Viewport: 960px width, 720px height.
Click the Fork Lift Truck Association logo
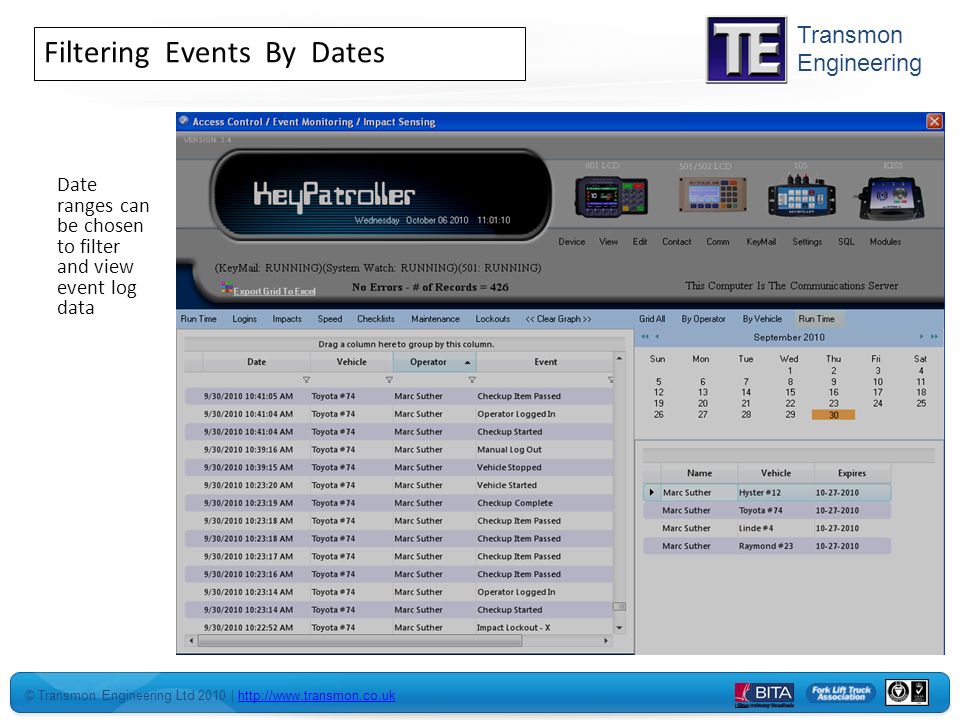tap(841, 693)
